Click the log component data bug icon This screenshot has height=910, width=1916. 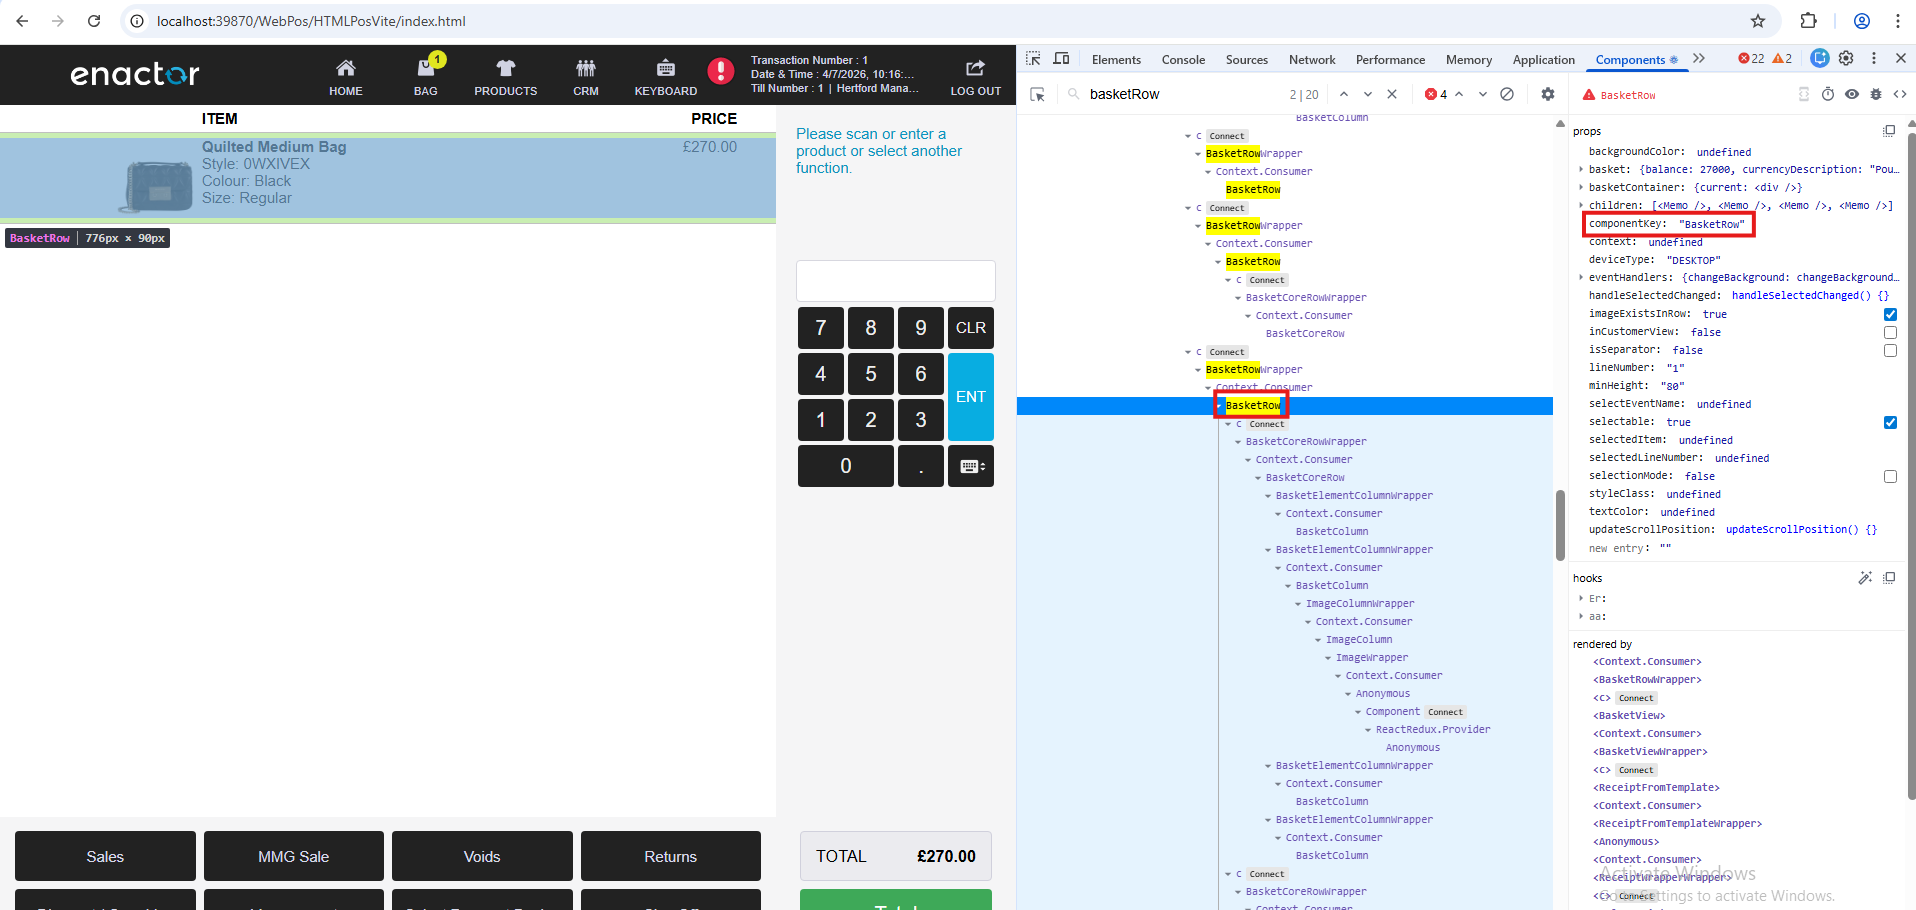[1876, 94]
